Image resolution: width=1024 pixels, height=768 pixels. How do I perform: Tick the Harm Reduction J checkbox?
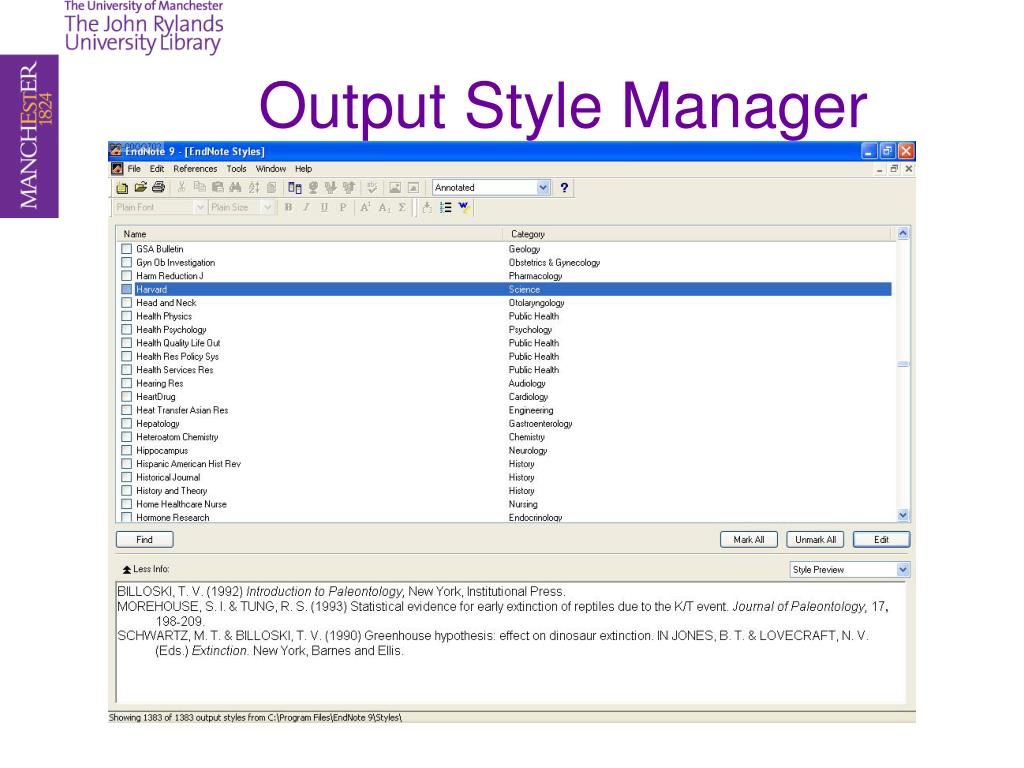tap(127, 276)
